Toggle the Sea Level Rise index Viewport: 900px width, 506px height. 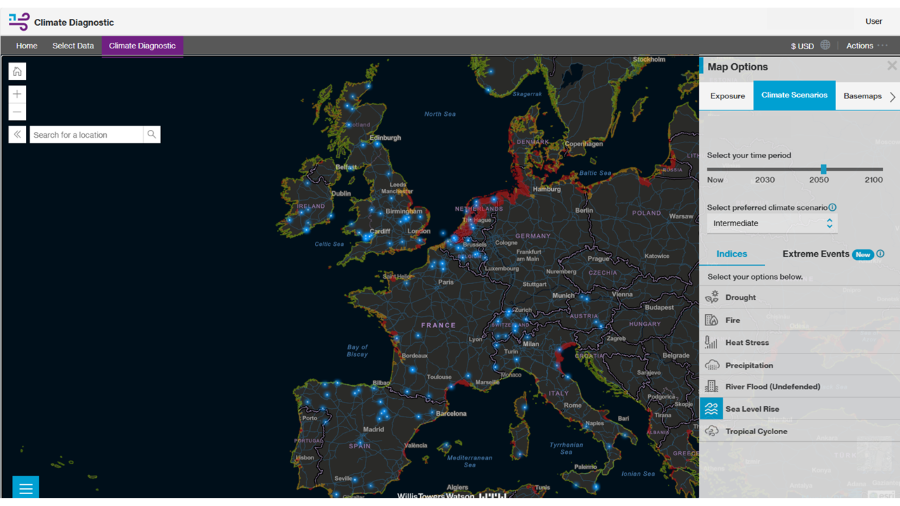click(x=752, y=409)
